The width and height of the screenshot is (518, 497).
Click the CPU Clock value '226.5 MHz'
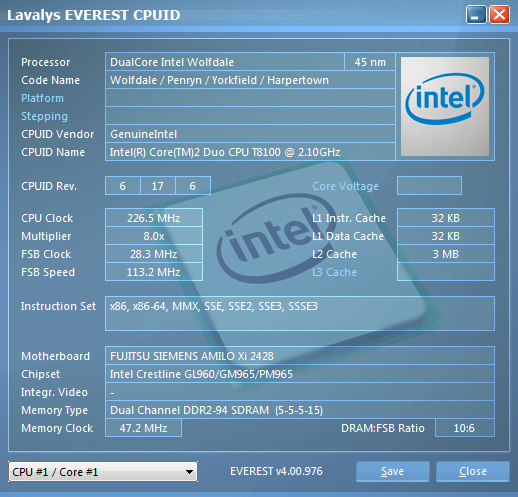154,218
